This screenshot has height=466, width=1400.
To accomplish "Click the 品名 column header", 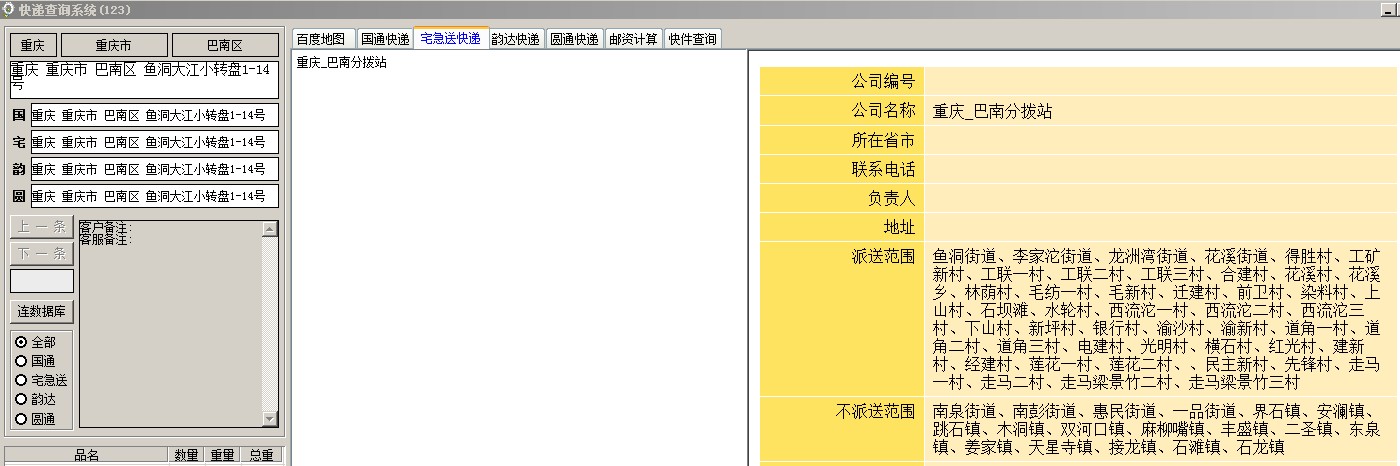I will coord(87,455).
